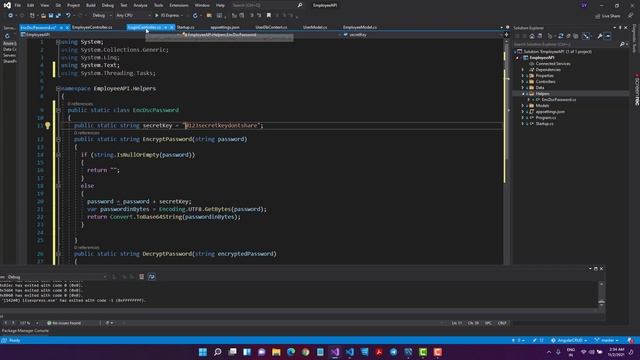
Task: Open the Analyze menu
Action: (x=140, y=5)
